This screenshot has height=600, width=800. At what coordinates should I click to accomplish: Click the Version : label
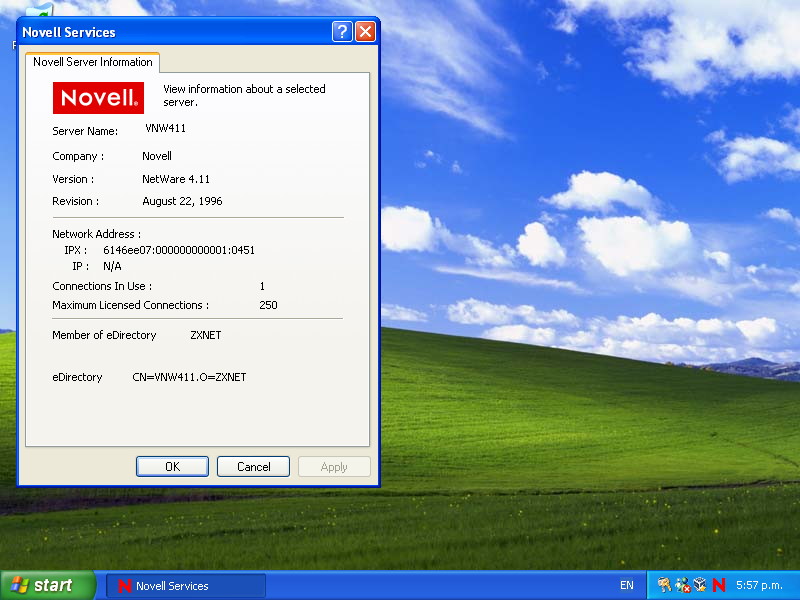click(73, 179)
